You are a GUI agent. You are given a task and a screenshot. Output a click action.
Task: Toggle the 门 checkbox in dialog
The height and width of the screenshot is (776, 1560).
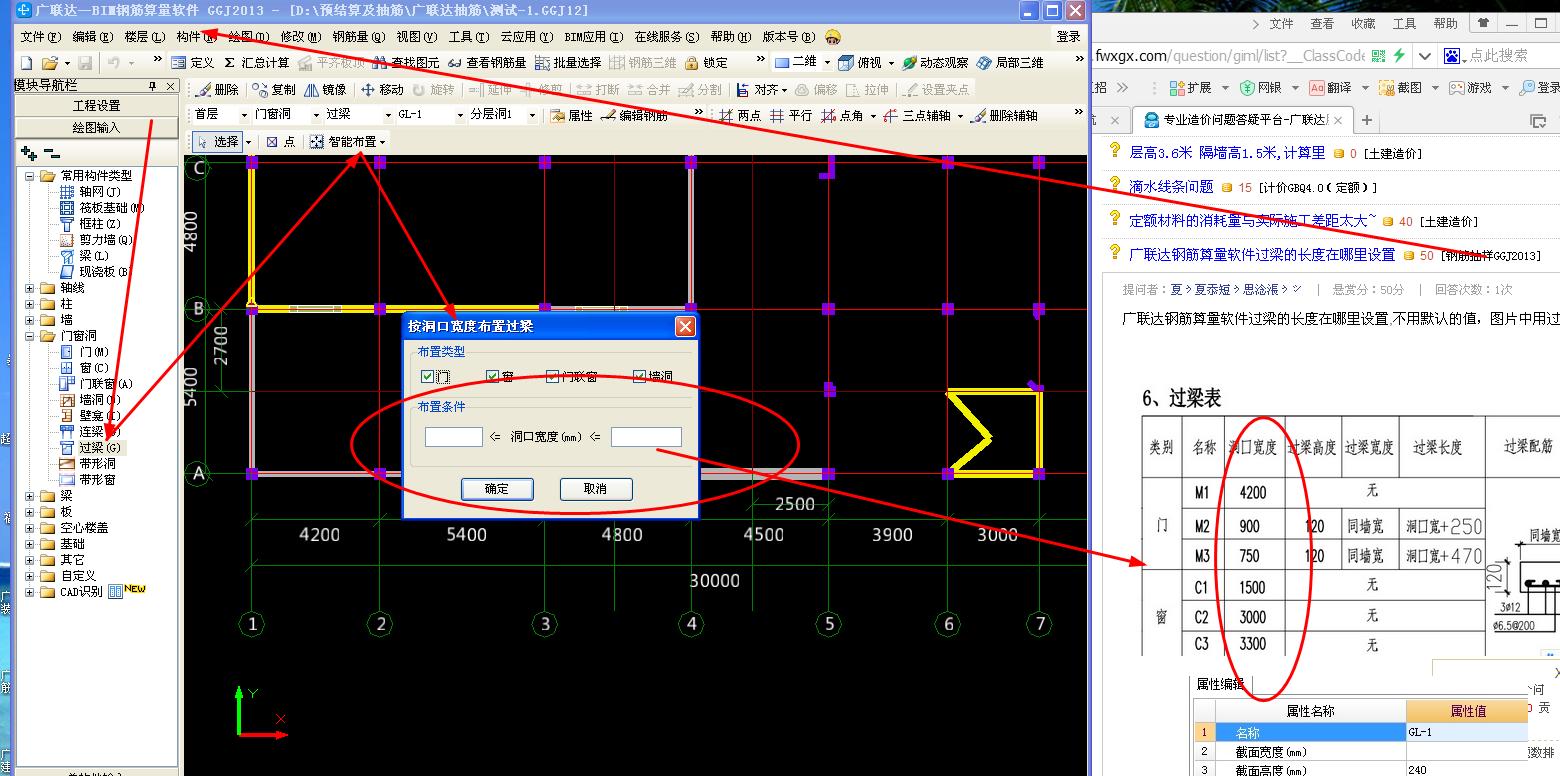pos(428,376)
